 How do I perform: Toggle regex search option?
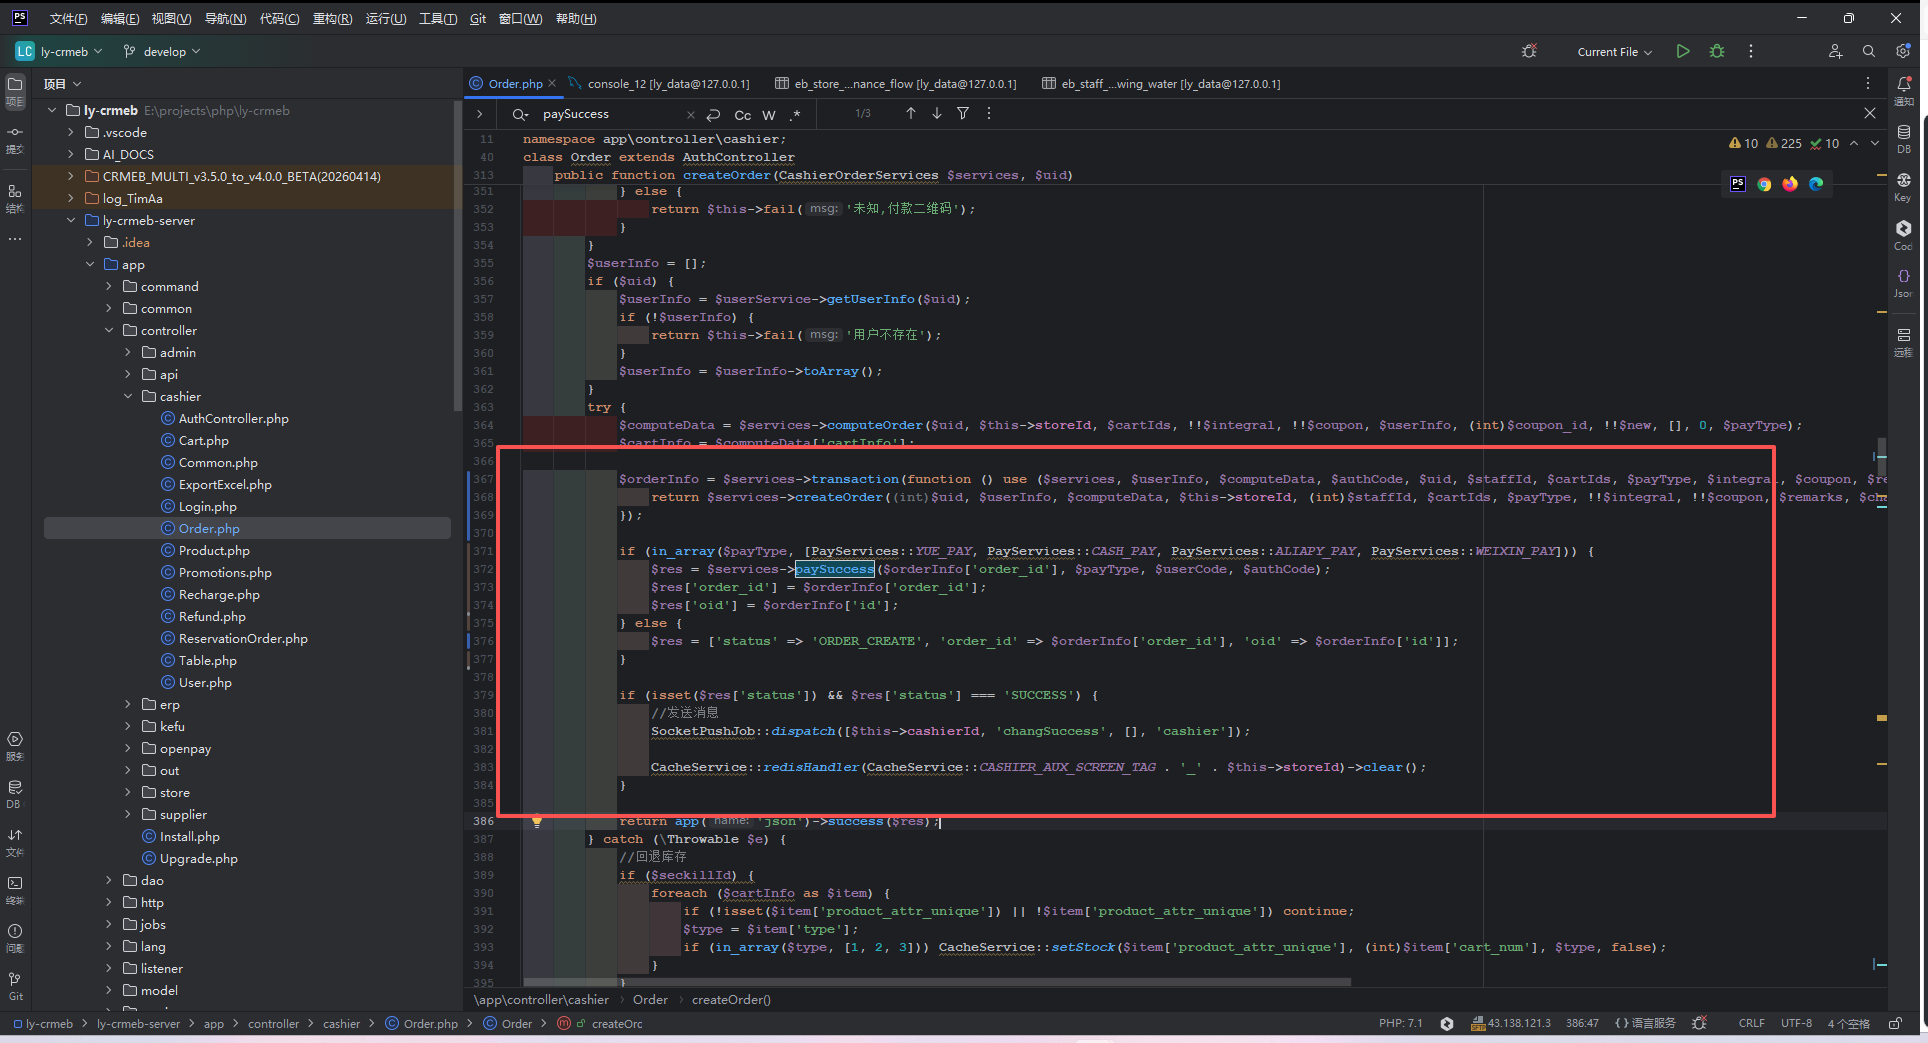point(795,115)
